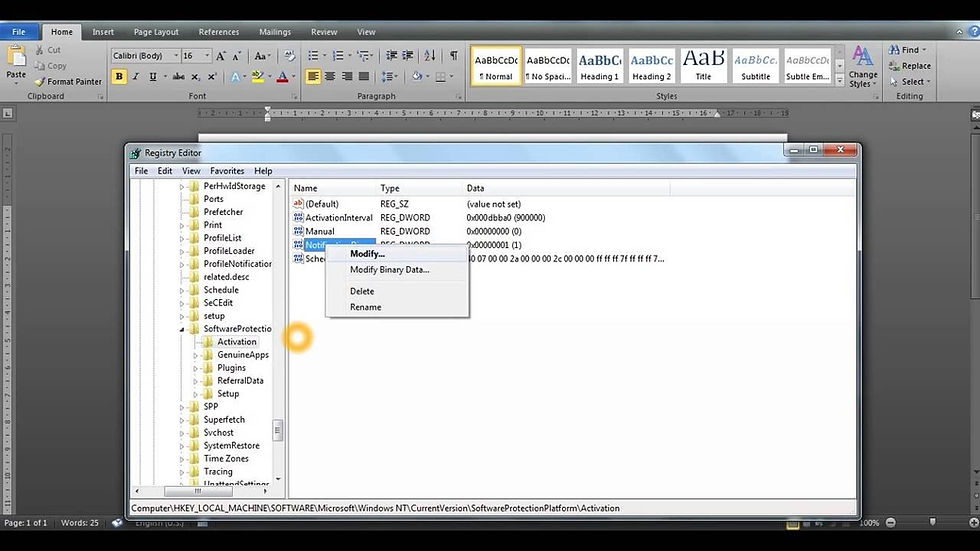
Task: Click Multilevel List icon
Action: [x=363, y=56]
